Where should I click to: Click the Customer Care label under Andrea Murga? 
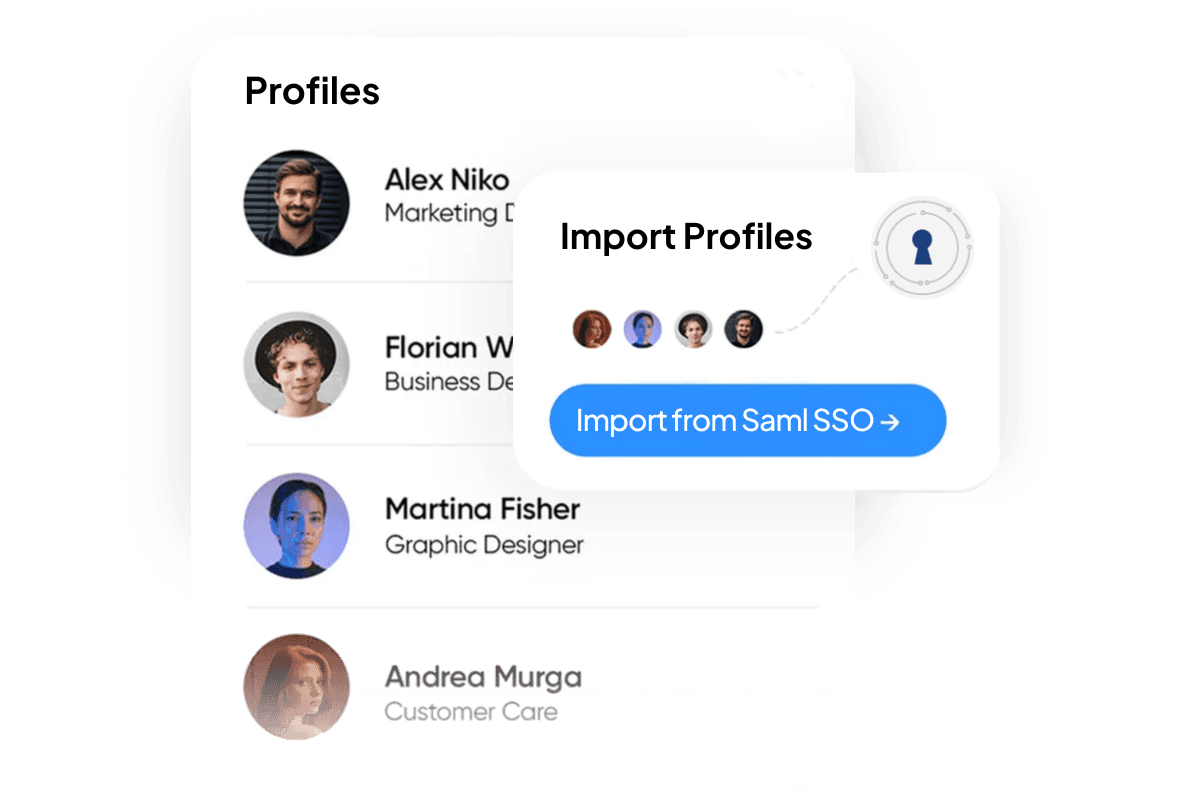(x=471, y=712)
